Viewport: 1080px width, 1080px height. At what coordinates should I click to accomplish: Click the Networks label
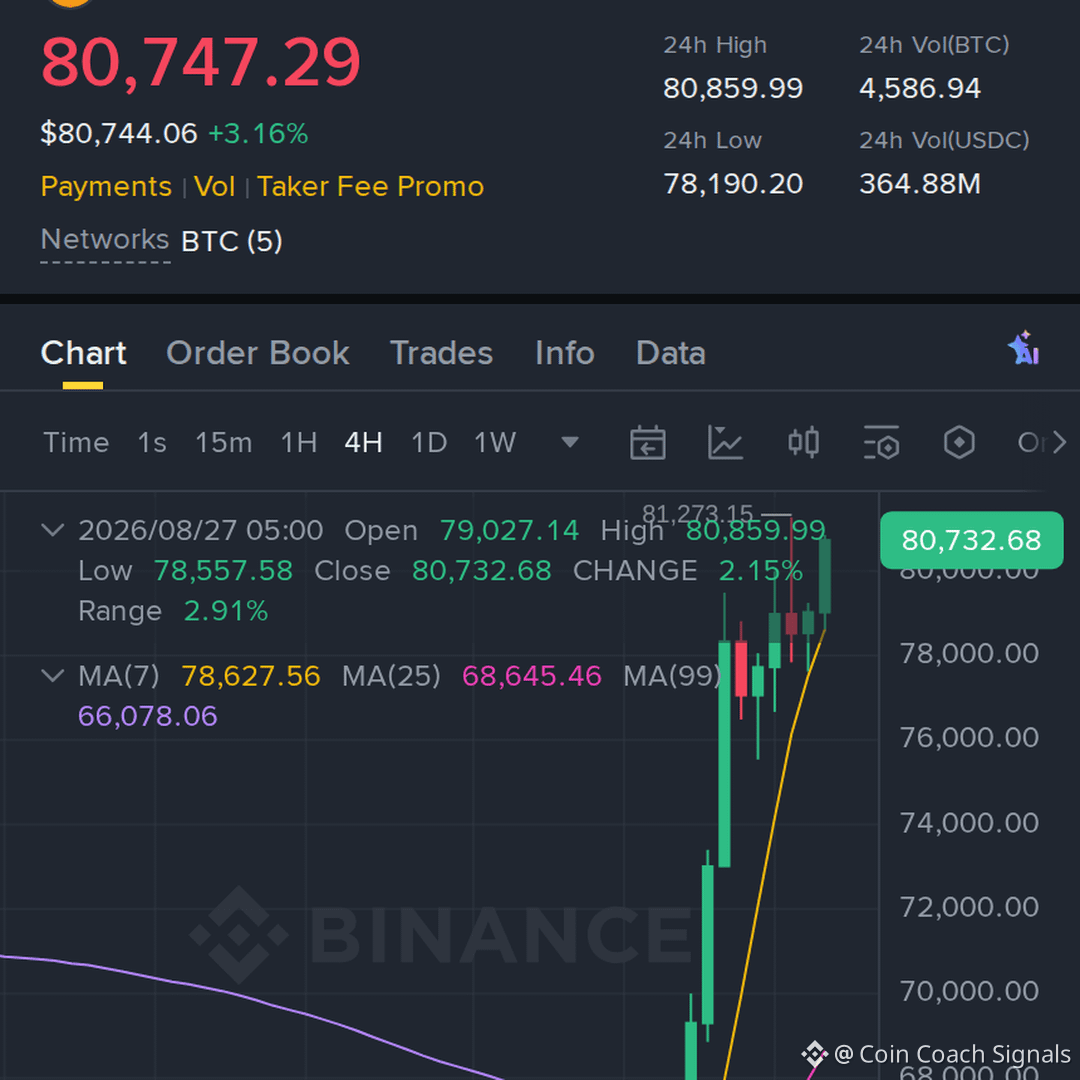105,240
